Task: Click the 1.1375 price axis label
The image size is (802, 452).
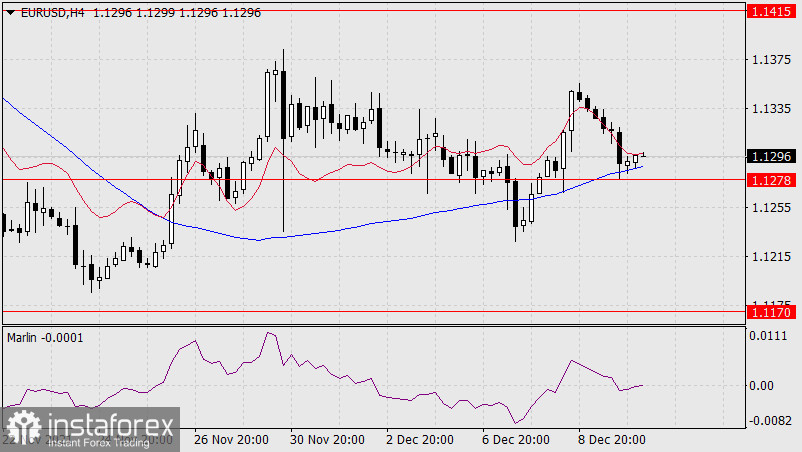Action: (770, 60)
